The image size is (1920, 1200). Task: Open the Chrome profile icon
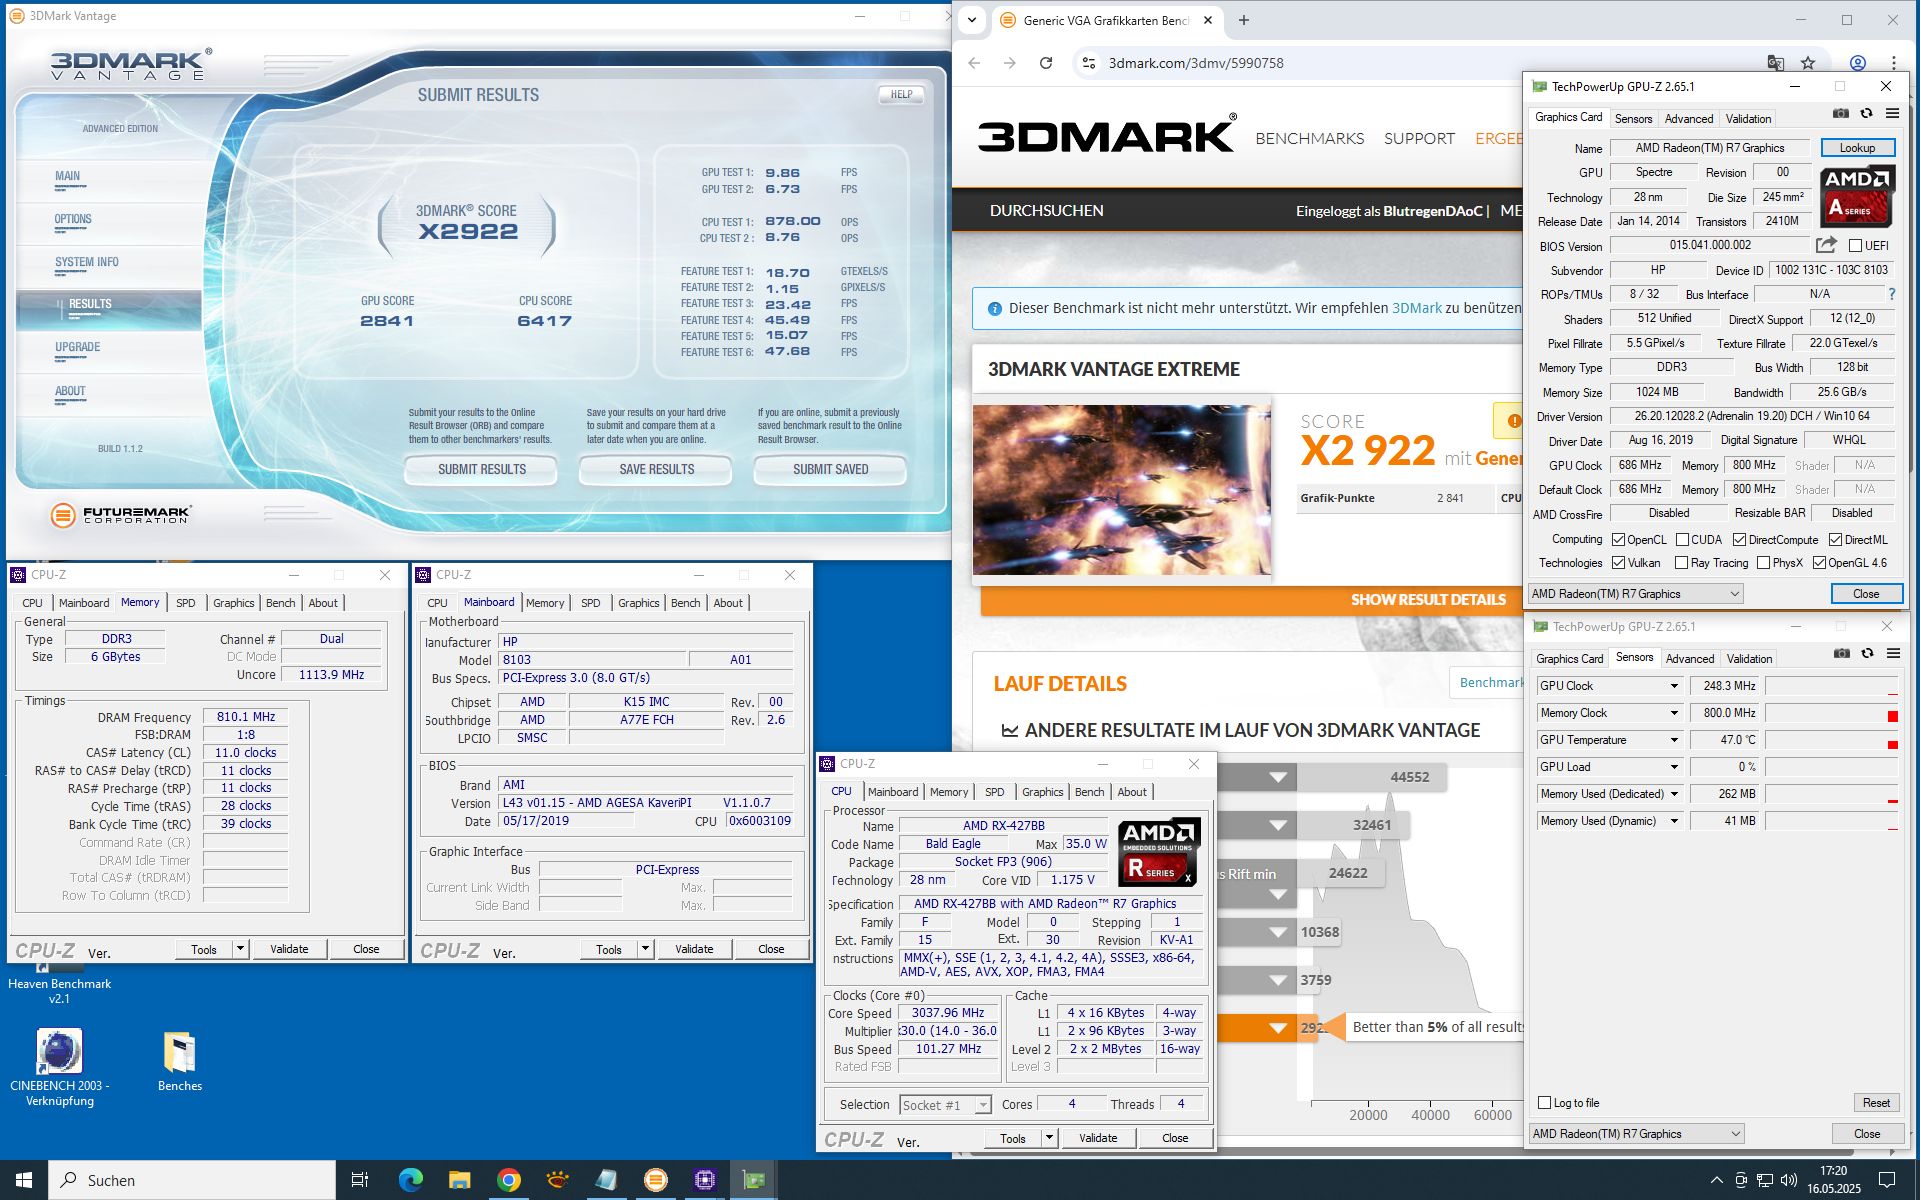(x=1858, y=63)
